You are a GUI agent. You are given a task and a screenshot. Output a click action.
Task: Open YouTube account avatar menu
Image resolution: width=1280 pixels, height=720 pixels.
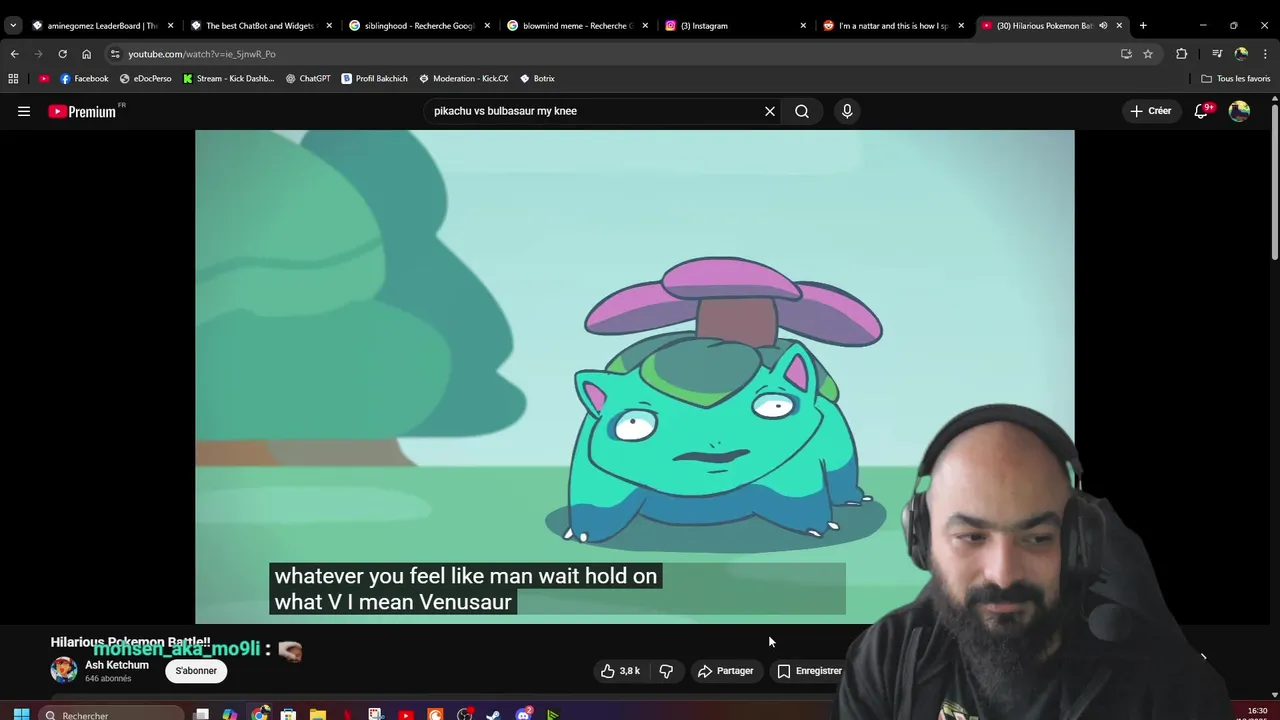pos(1240,111)
